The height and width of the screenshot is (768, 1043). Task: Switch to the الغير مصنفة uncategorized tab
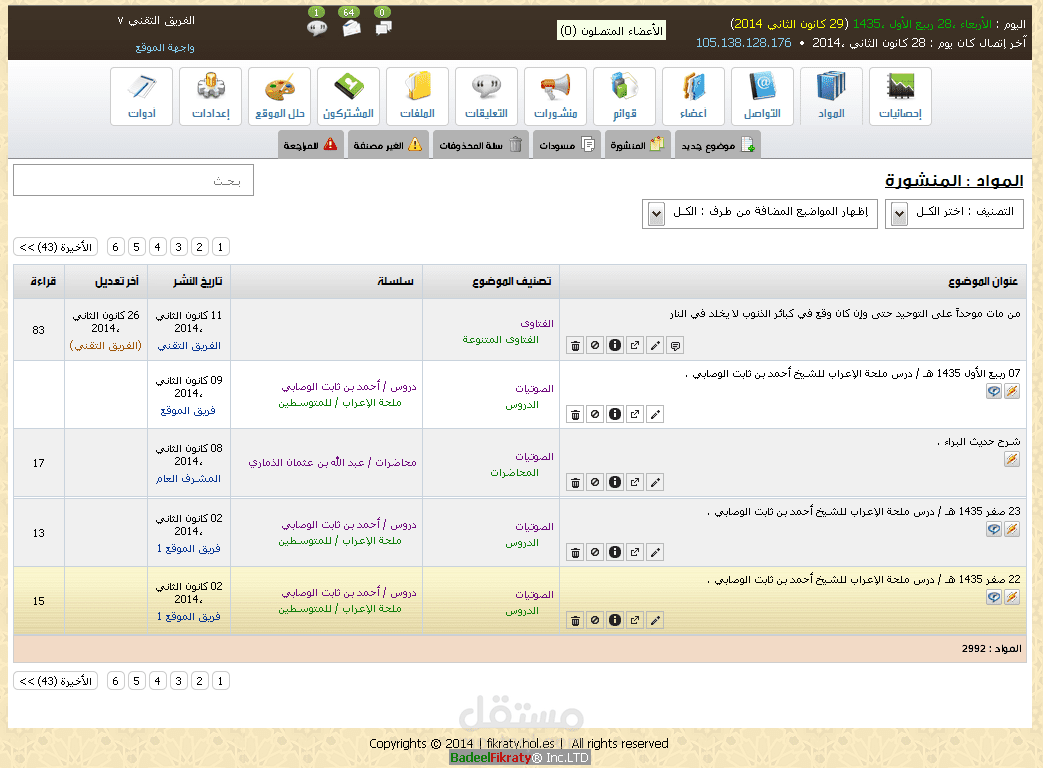(x=388, y=145)
